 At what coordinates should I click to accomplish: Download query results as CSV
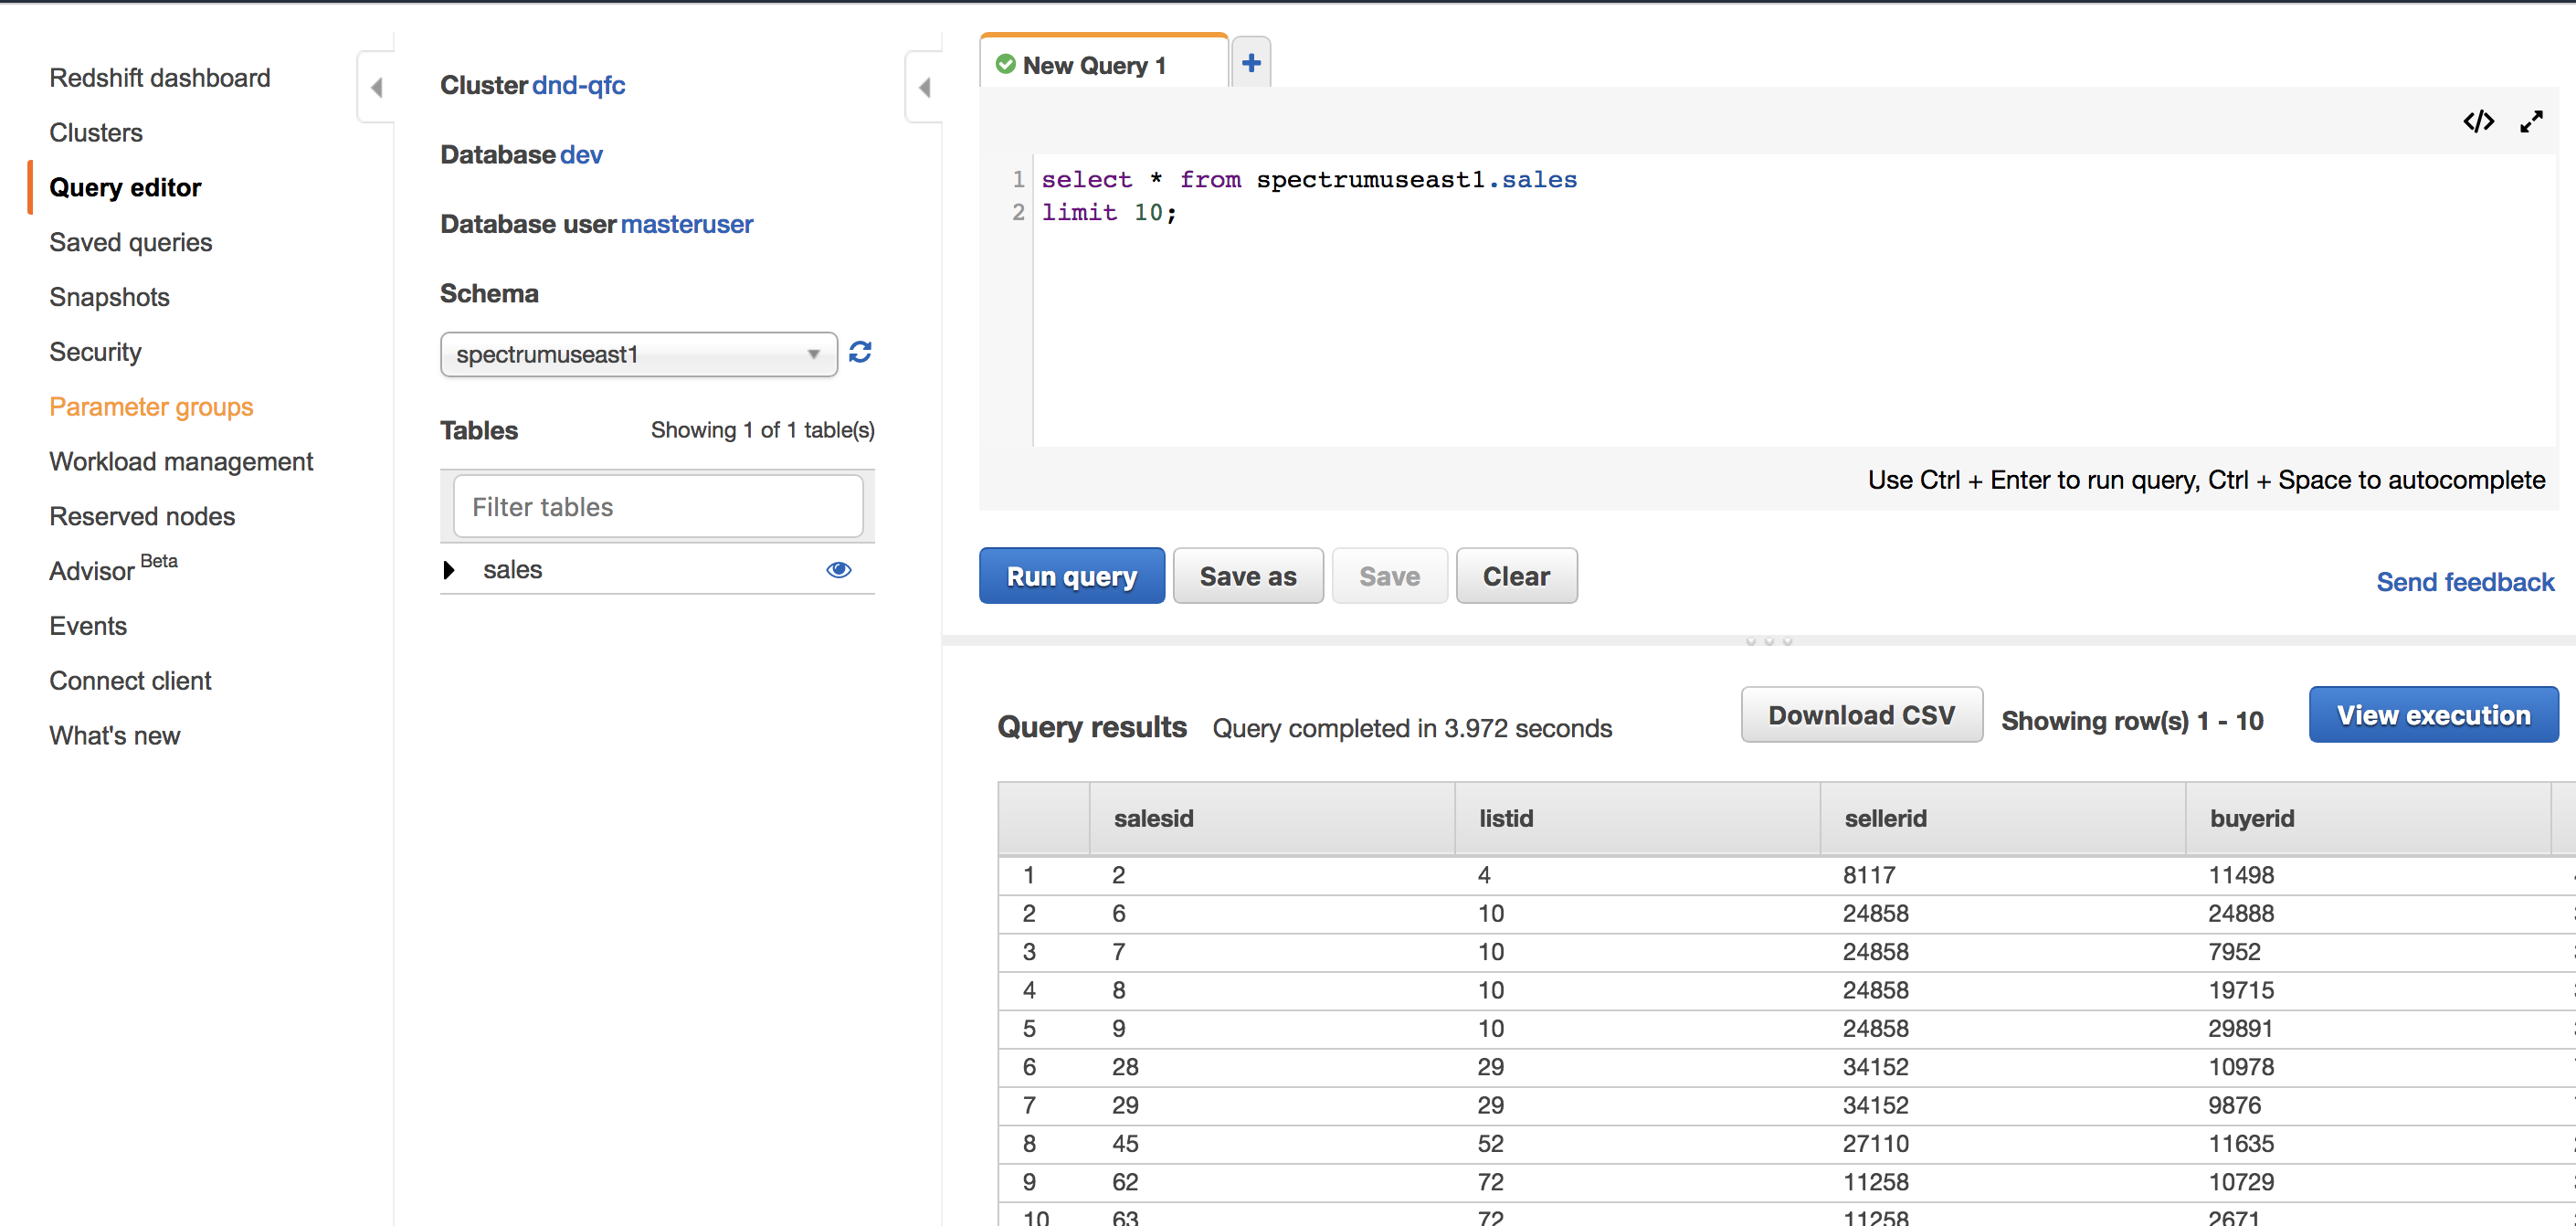[x=1861, y=714]
